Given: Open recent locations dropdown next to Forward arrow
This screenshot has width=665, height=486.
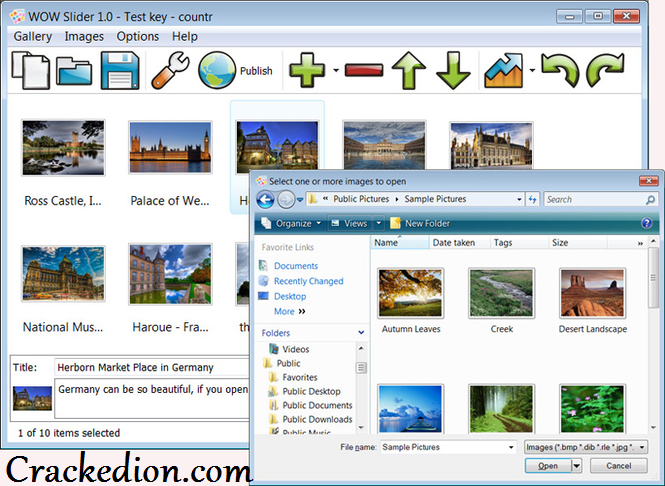Looking at the screenshot, I should tap(300, 199).
